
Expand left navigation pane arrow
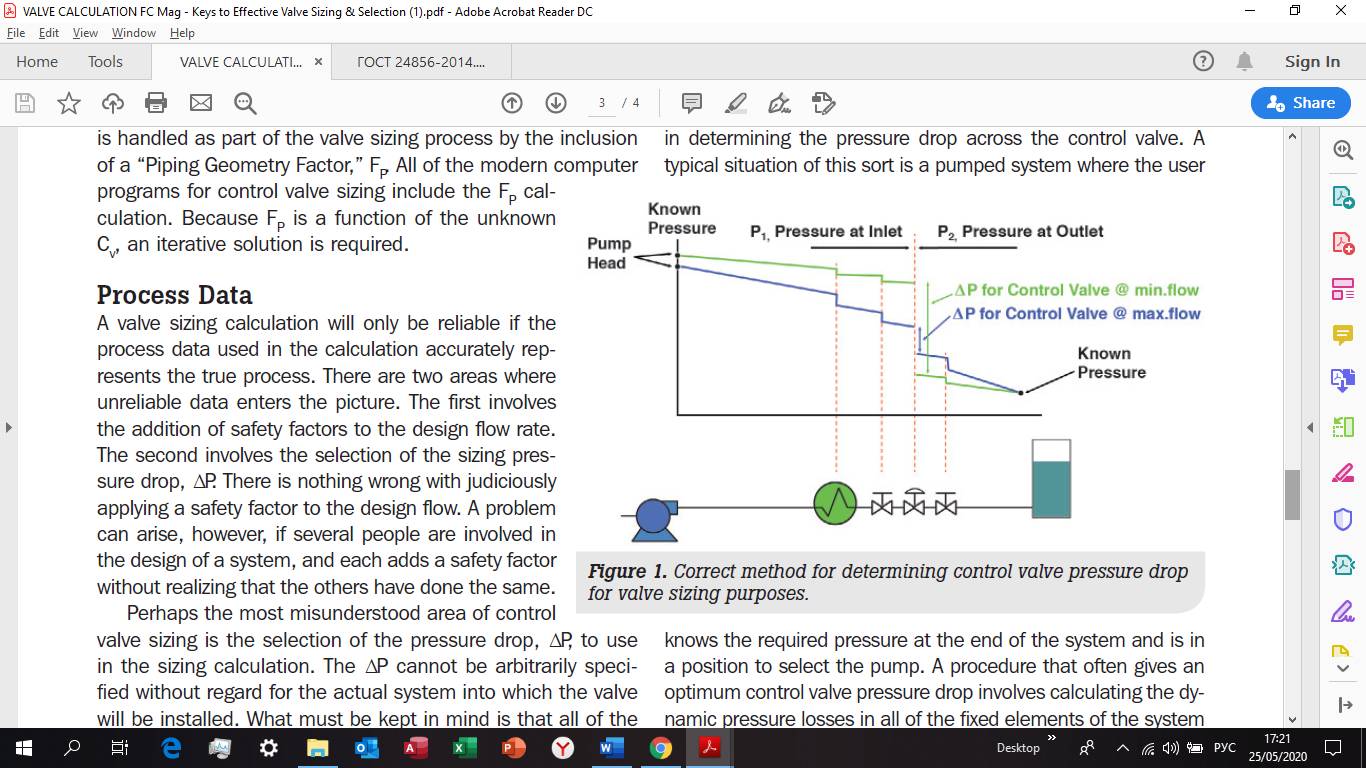(9, 427)
